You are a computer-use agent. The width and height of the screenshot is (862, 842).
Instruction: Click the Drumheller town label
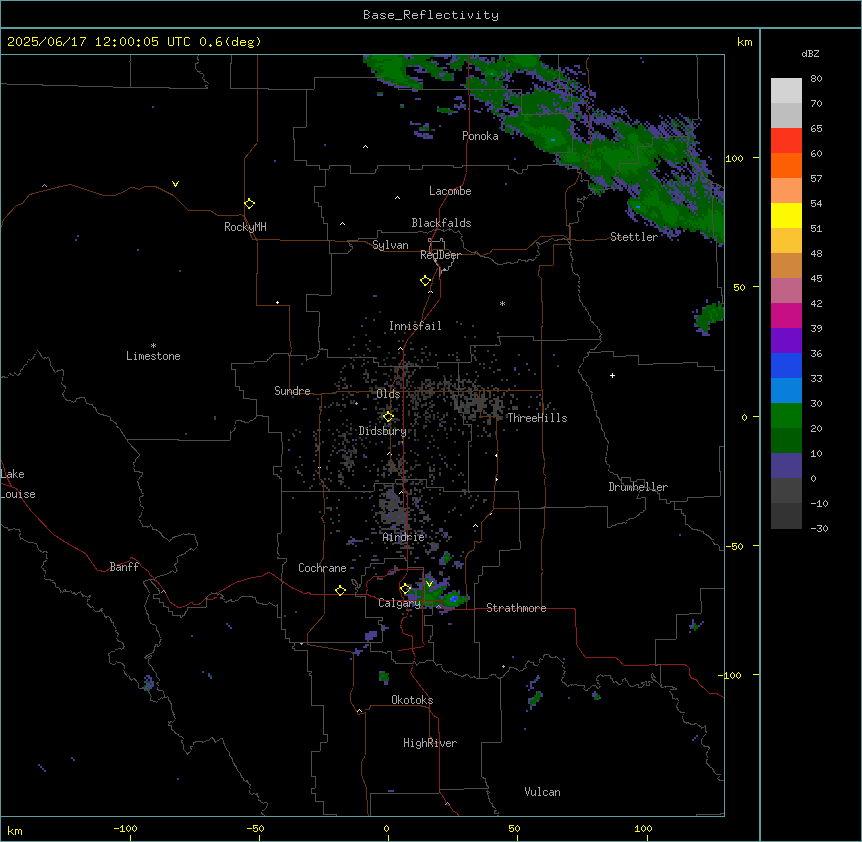[638, 487]
